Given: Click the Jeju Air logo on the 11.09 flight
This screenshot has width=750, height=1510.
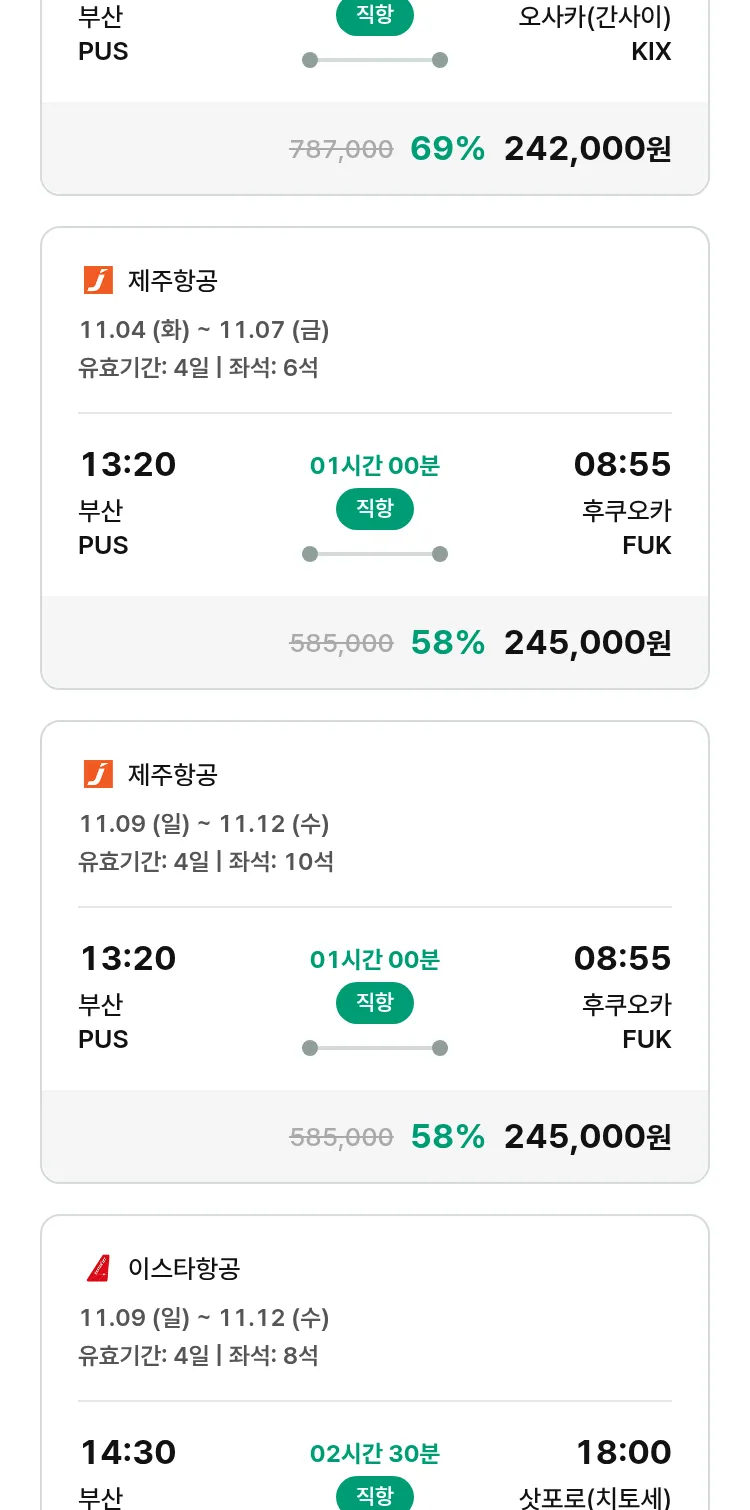Looking at the screenshot, I should (98, 774).
